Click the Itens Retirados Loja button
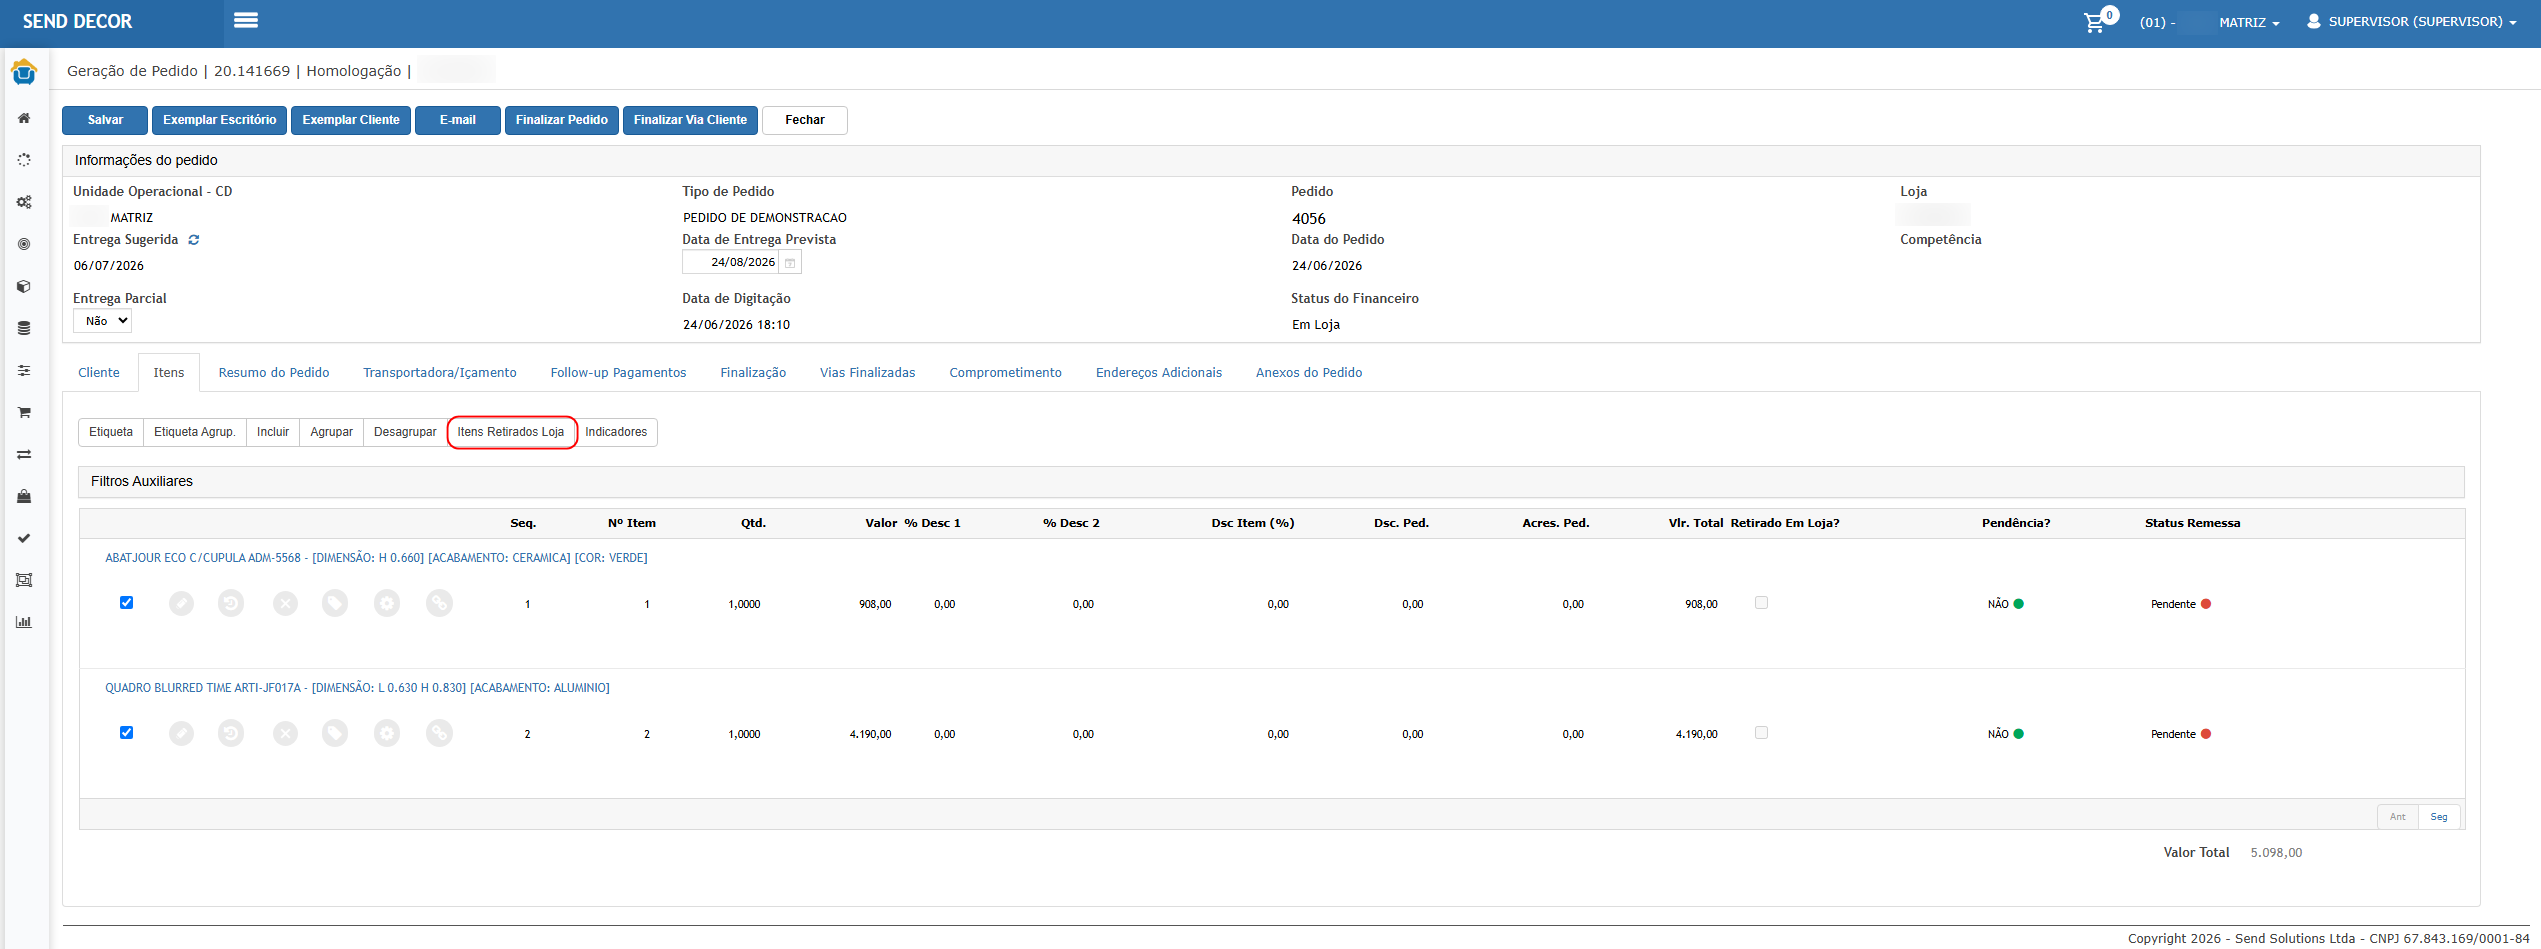The height and width of the screenshot is (949, 2541). click(511, 432)
